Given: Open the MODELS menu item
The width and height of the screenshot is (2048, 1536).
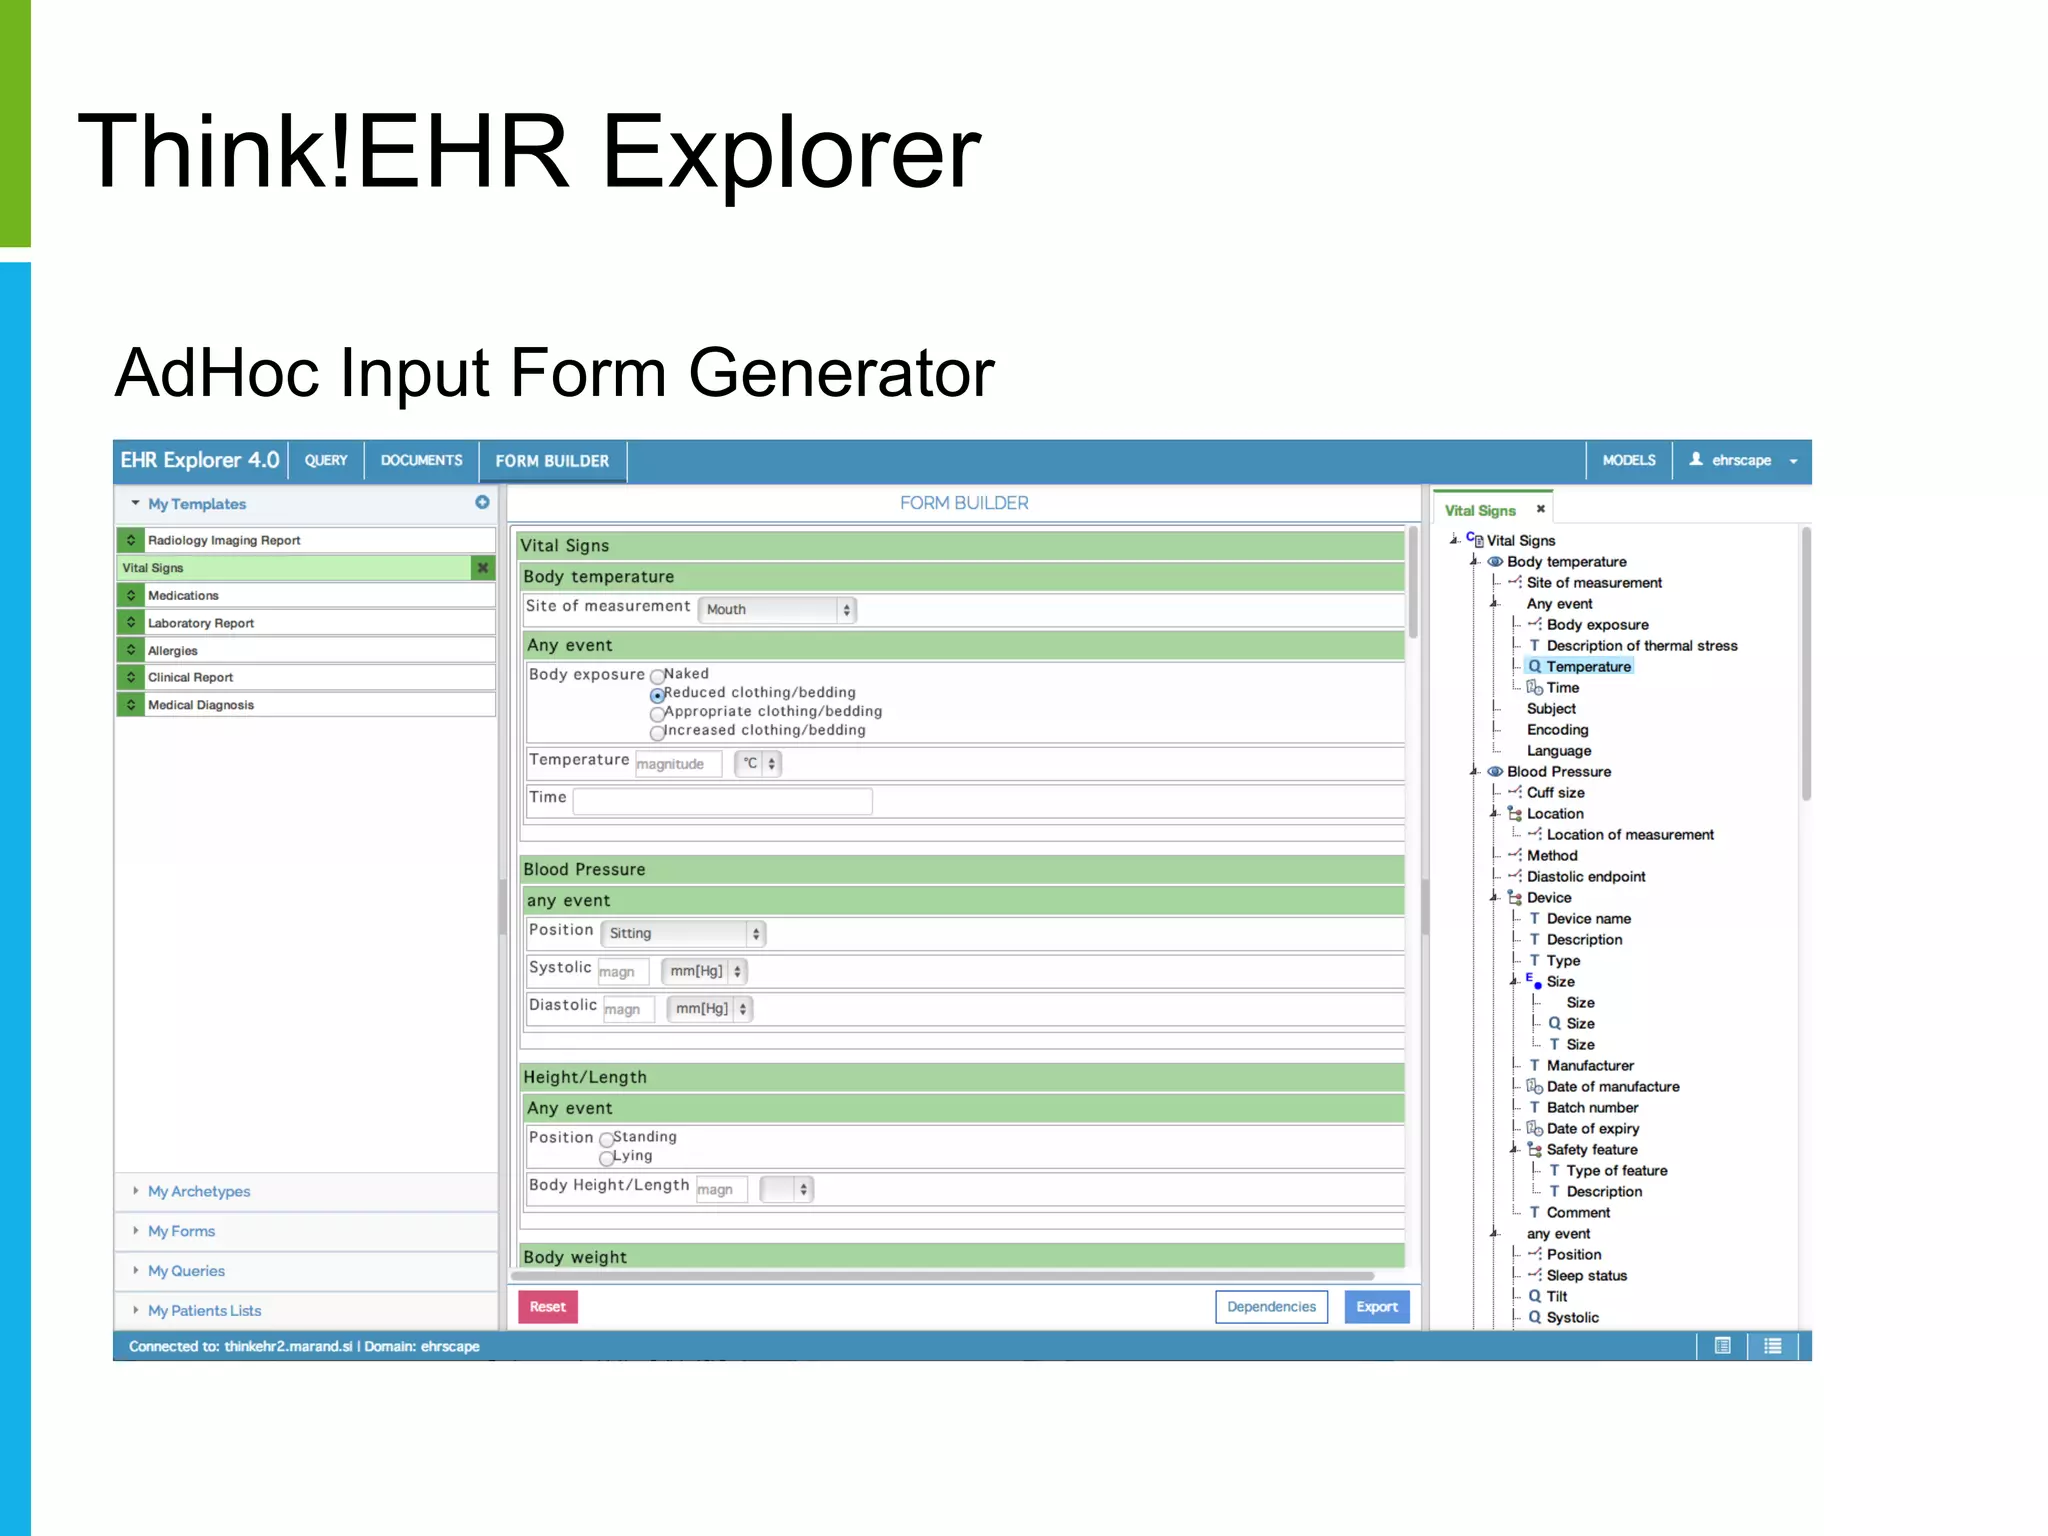Looking at the screenshot, I should click(x=1629, y=460).
